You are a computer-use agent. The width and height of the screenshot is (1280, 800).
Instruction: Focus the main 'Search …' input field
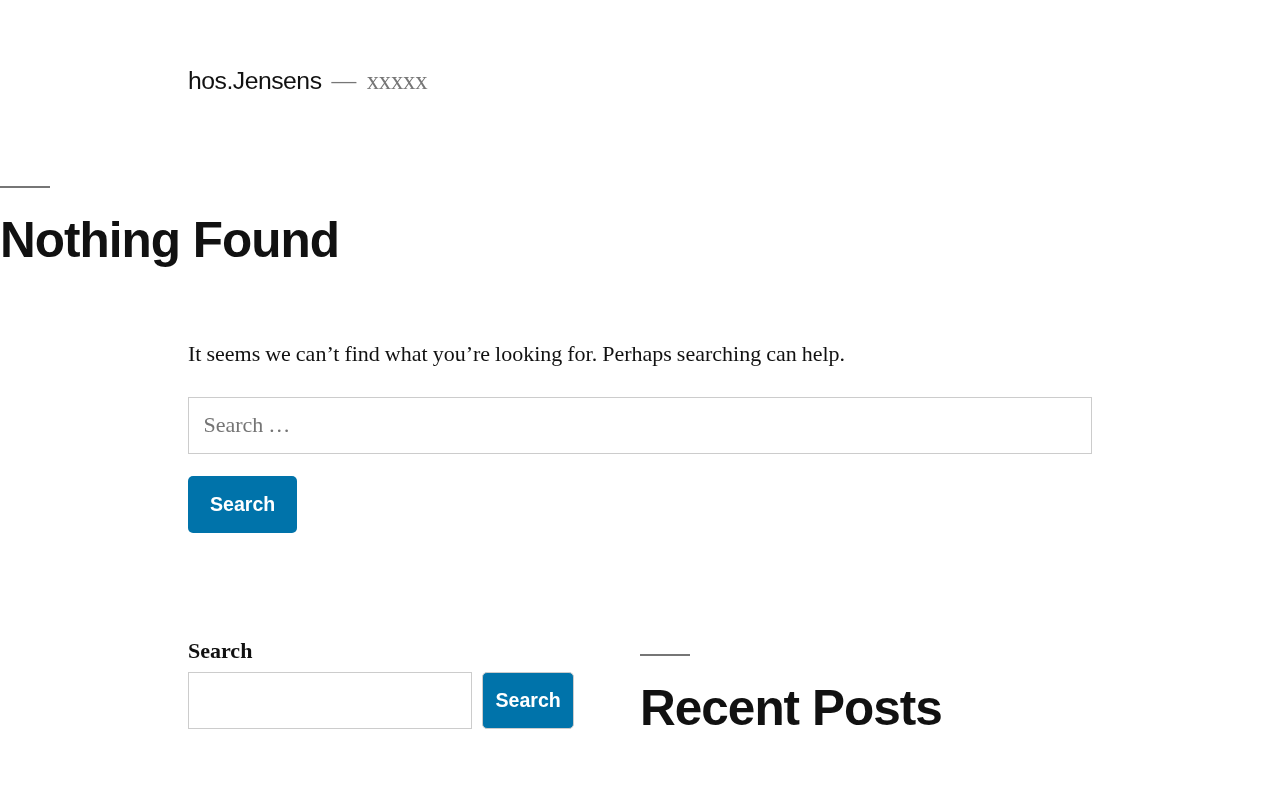640,425
